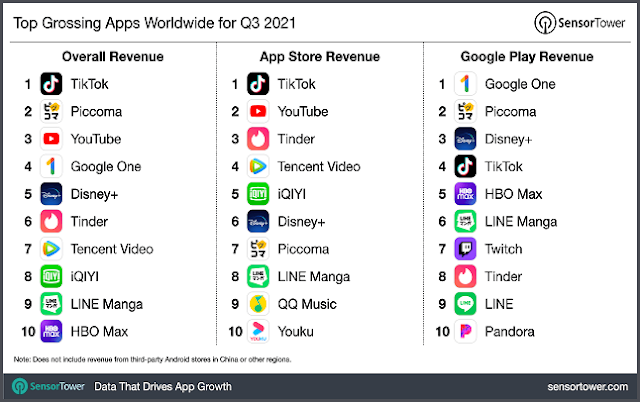This screenshot has width=640, height=402.
Task: Click the Piccoma icon in Overall Revenue list
Action: 51,111
